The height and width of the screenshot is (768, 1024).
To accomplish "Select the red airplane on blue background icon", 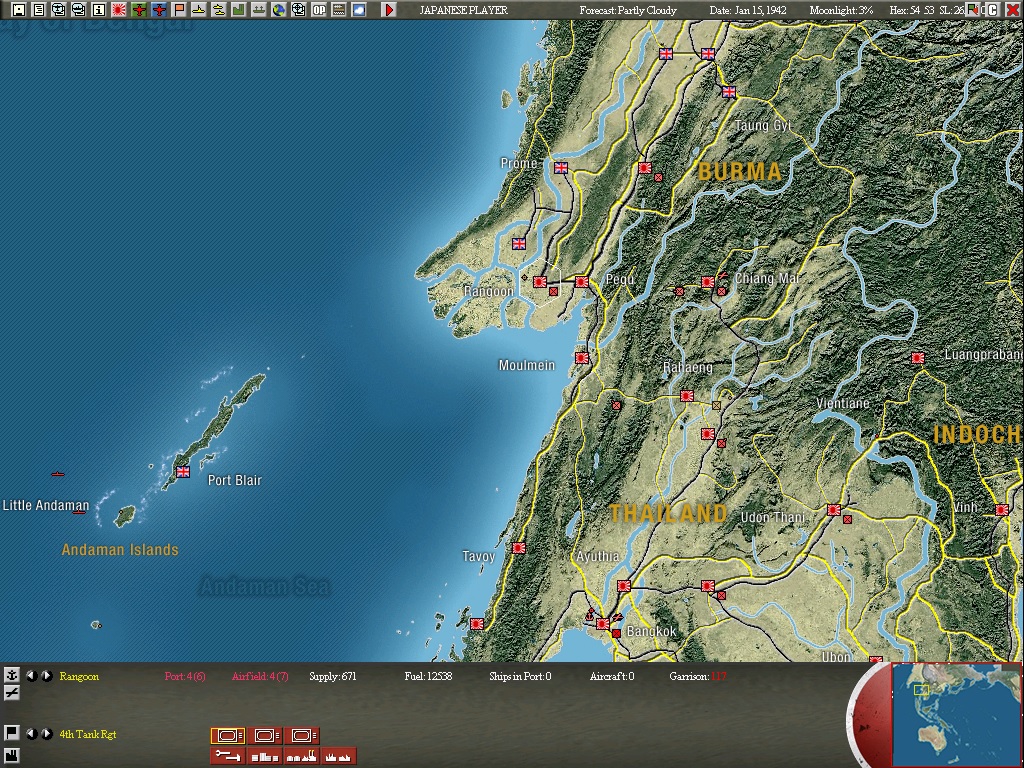I will click(159, 10).
